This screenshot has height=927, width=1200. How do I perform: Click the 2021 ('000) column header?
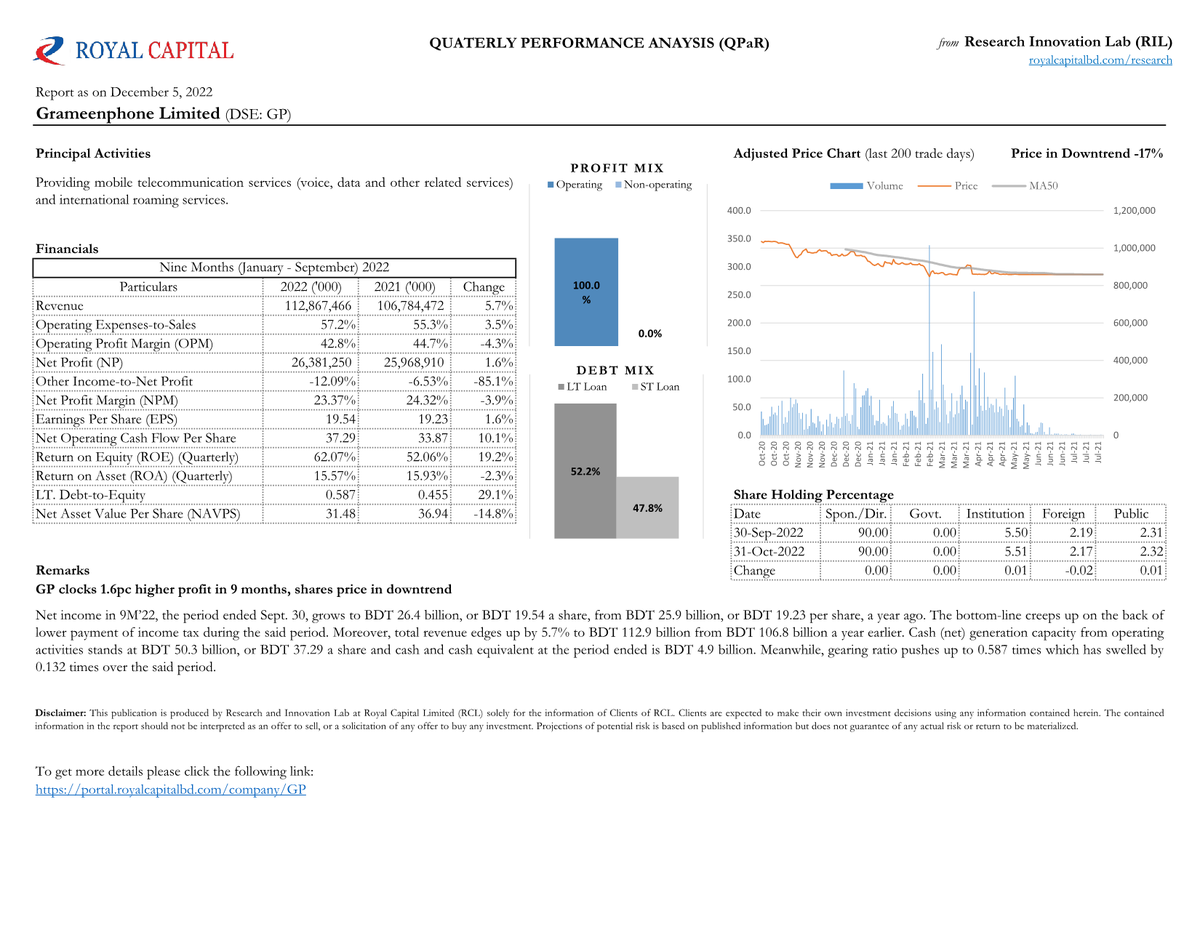pyautogui.click(x=404, y=287)
